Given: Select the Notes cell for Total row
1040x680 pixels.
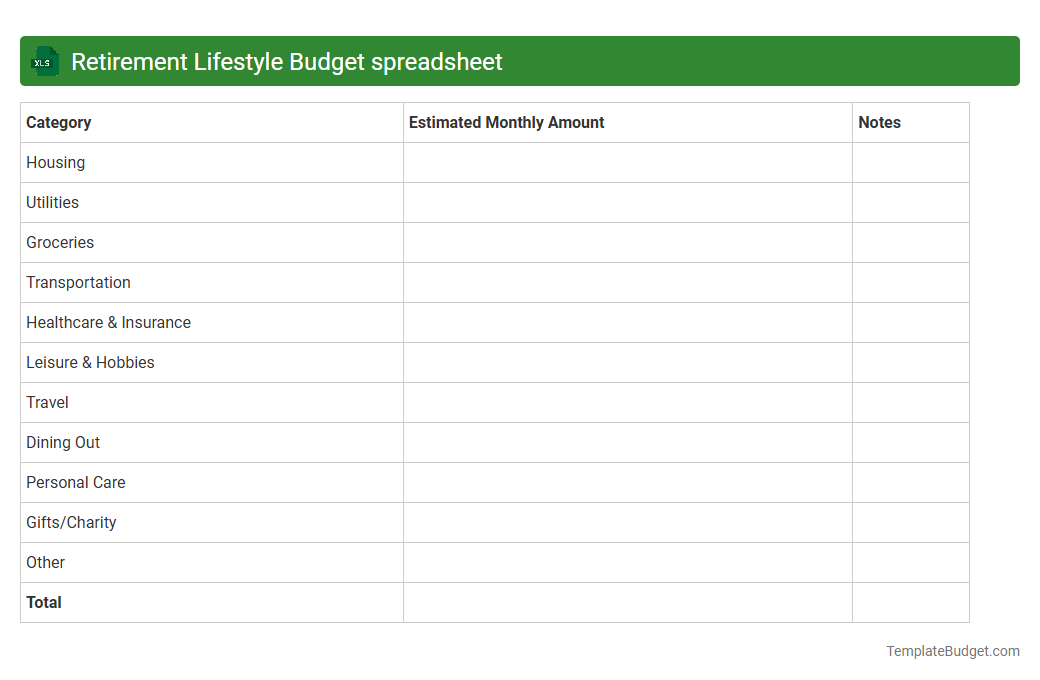Looking at the screenshot, I should tap(910, 602).
